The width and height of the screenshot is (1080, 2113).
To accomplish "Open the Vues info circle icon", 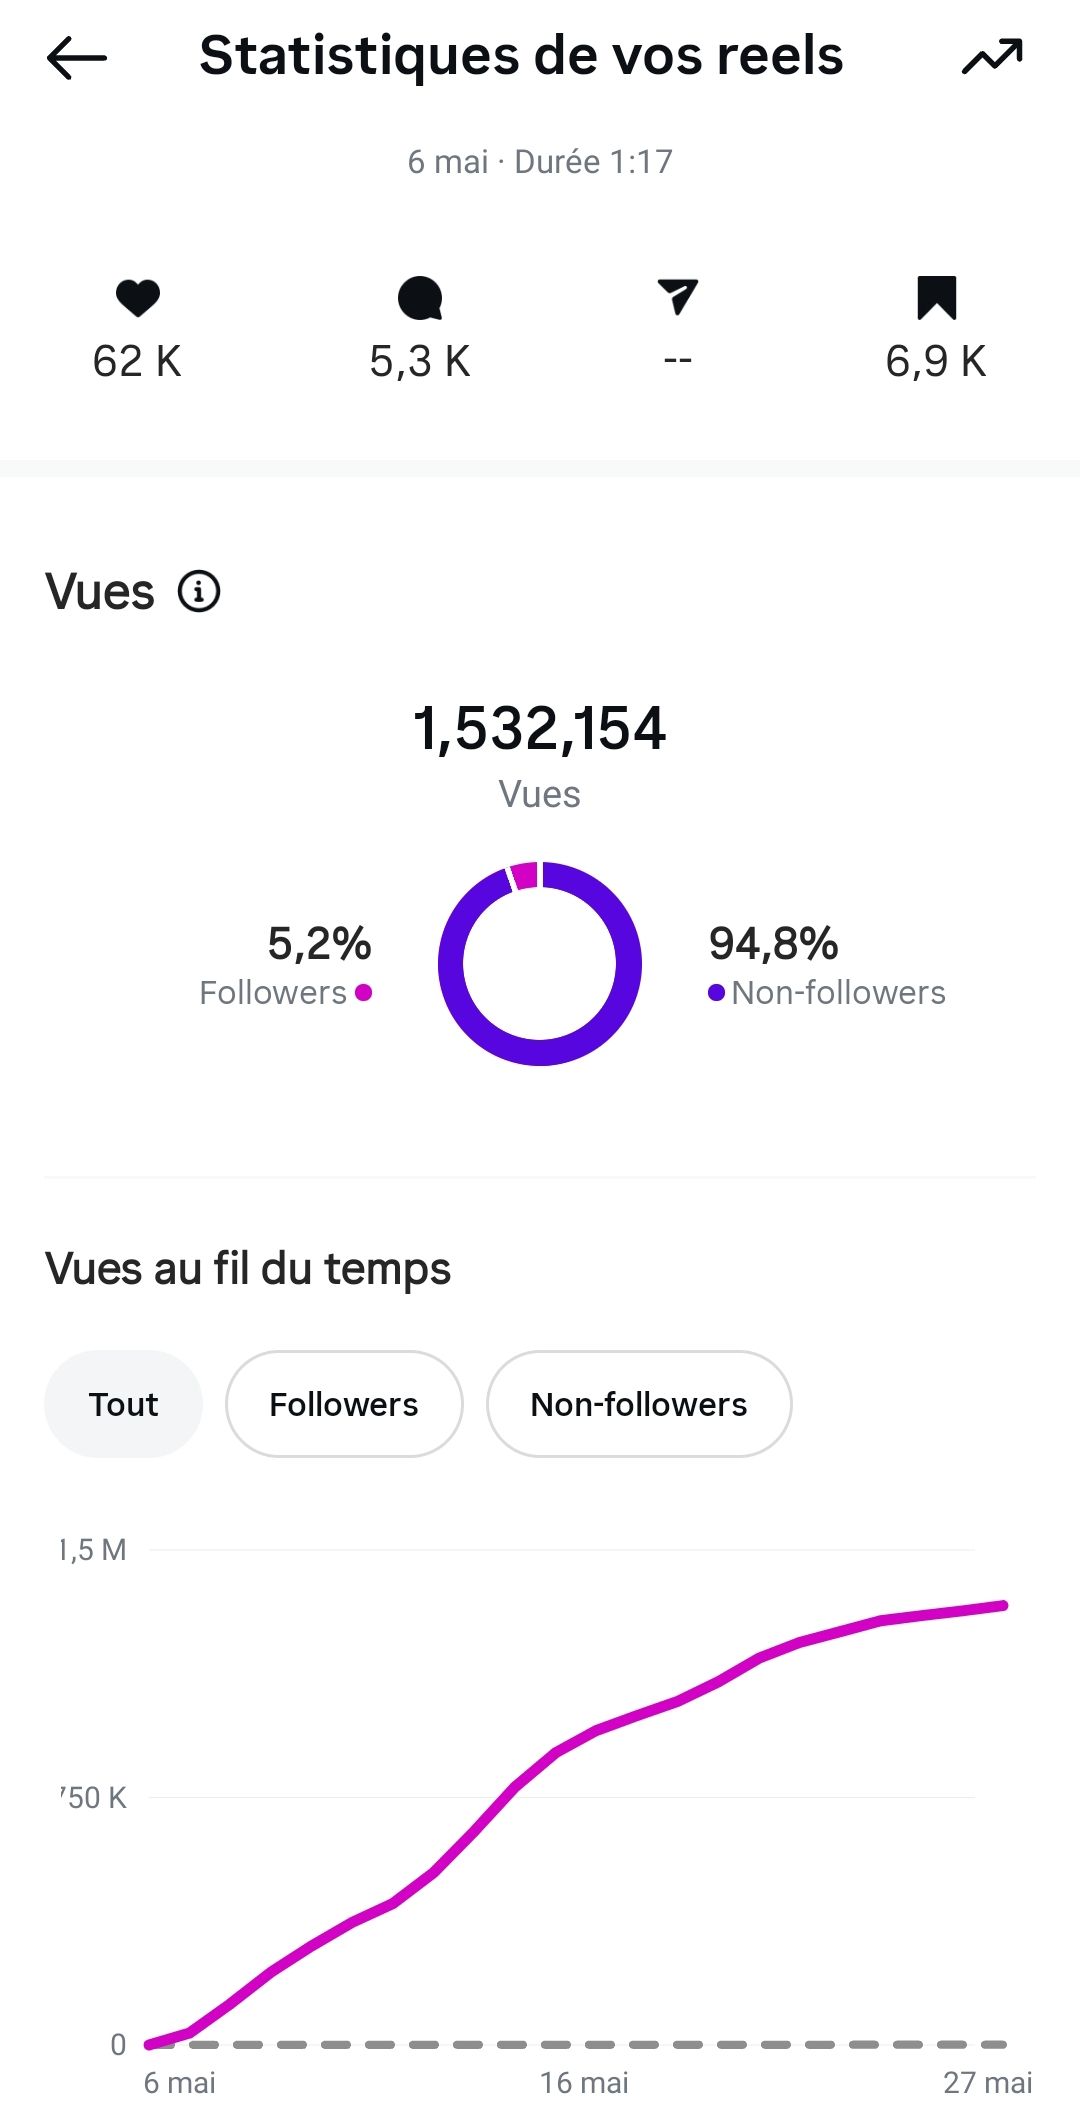I will [x=199, y=591].
